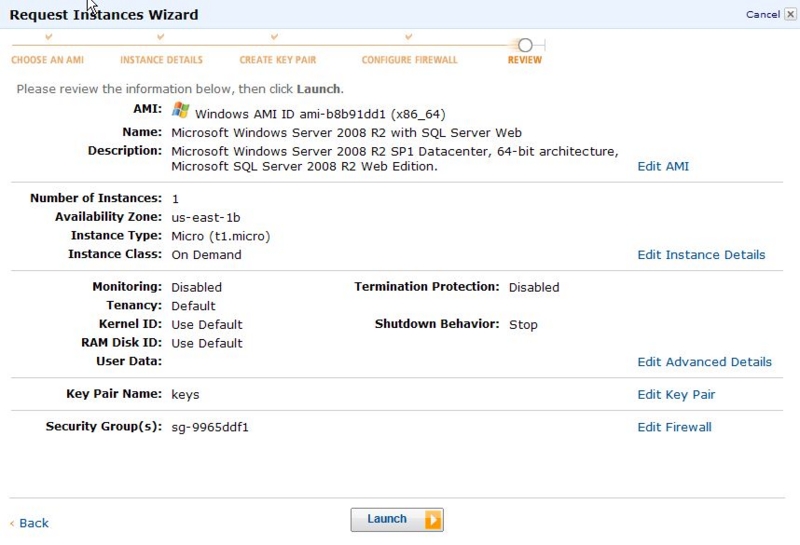800x545 pixels.
Task: Click the Tenancy value Default
Action: pyautogui.click(x=193, y=306)
